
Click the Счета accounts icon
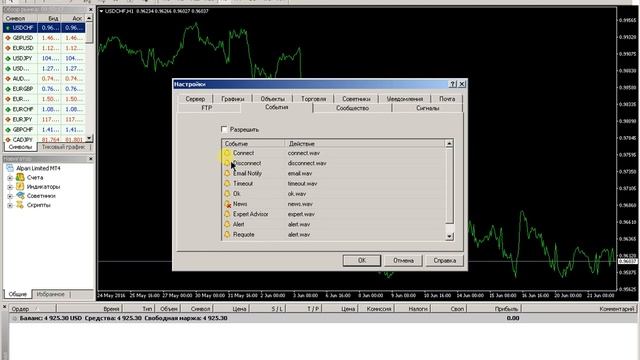pyautogui.click(x=20, y=178)
